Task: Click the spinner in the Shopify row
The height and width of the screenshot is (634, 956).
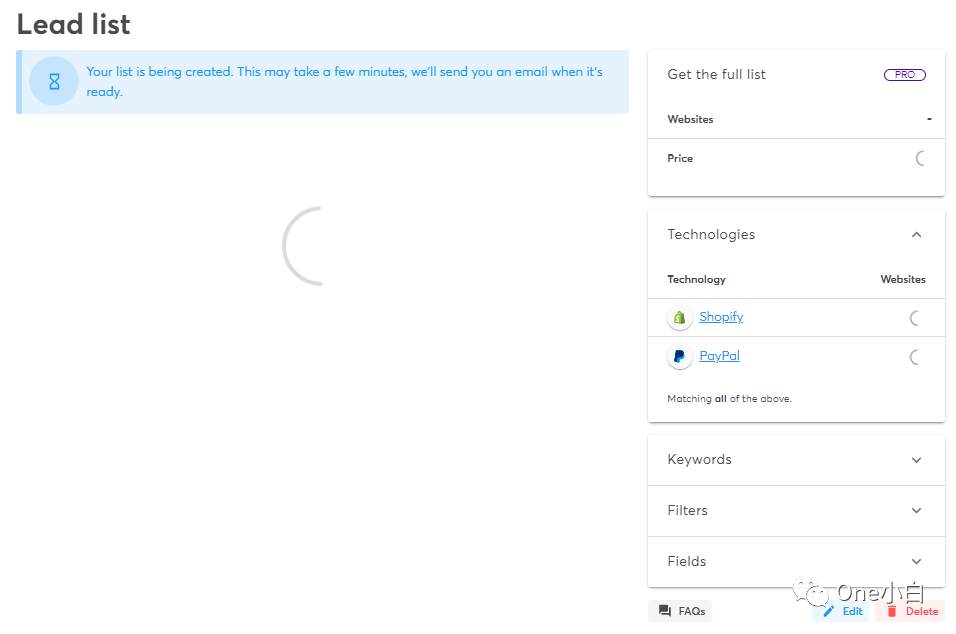Action: pyautogui.click(x=916, y=318)
